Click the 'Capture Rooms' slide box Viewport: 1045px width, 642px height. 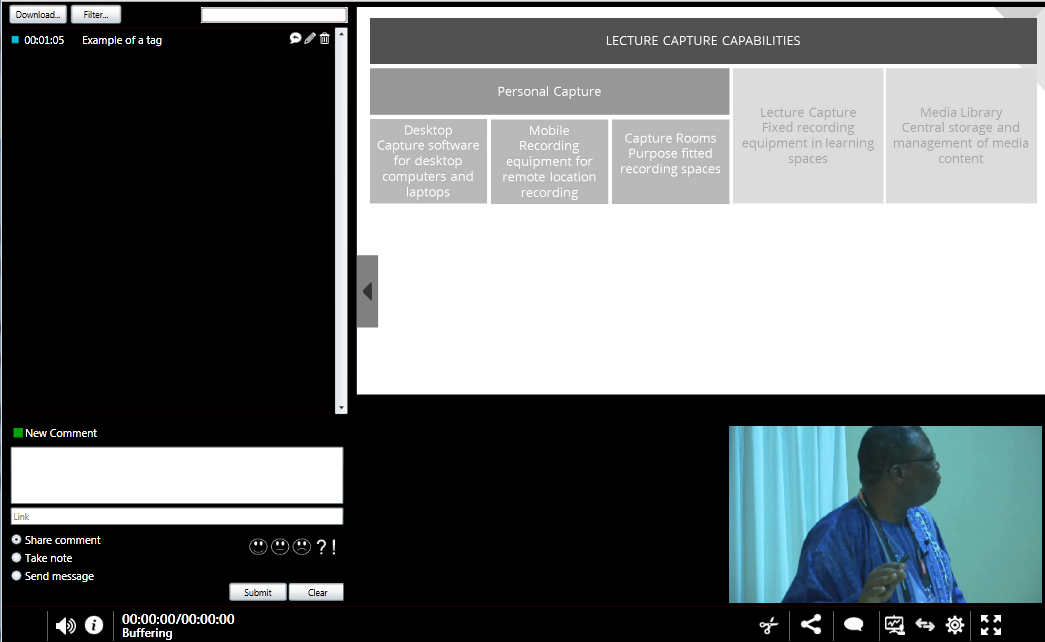click(670, 161)
